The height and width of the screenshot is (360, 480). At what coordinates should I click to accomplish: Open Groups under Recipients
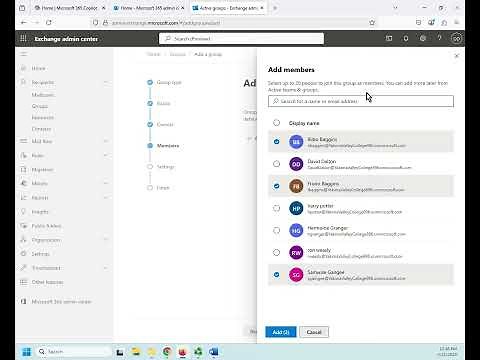pos(40,106)
